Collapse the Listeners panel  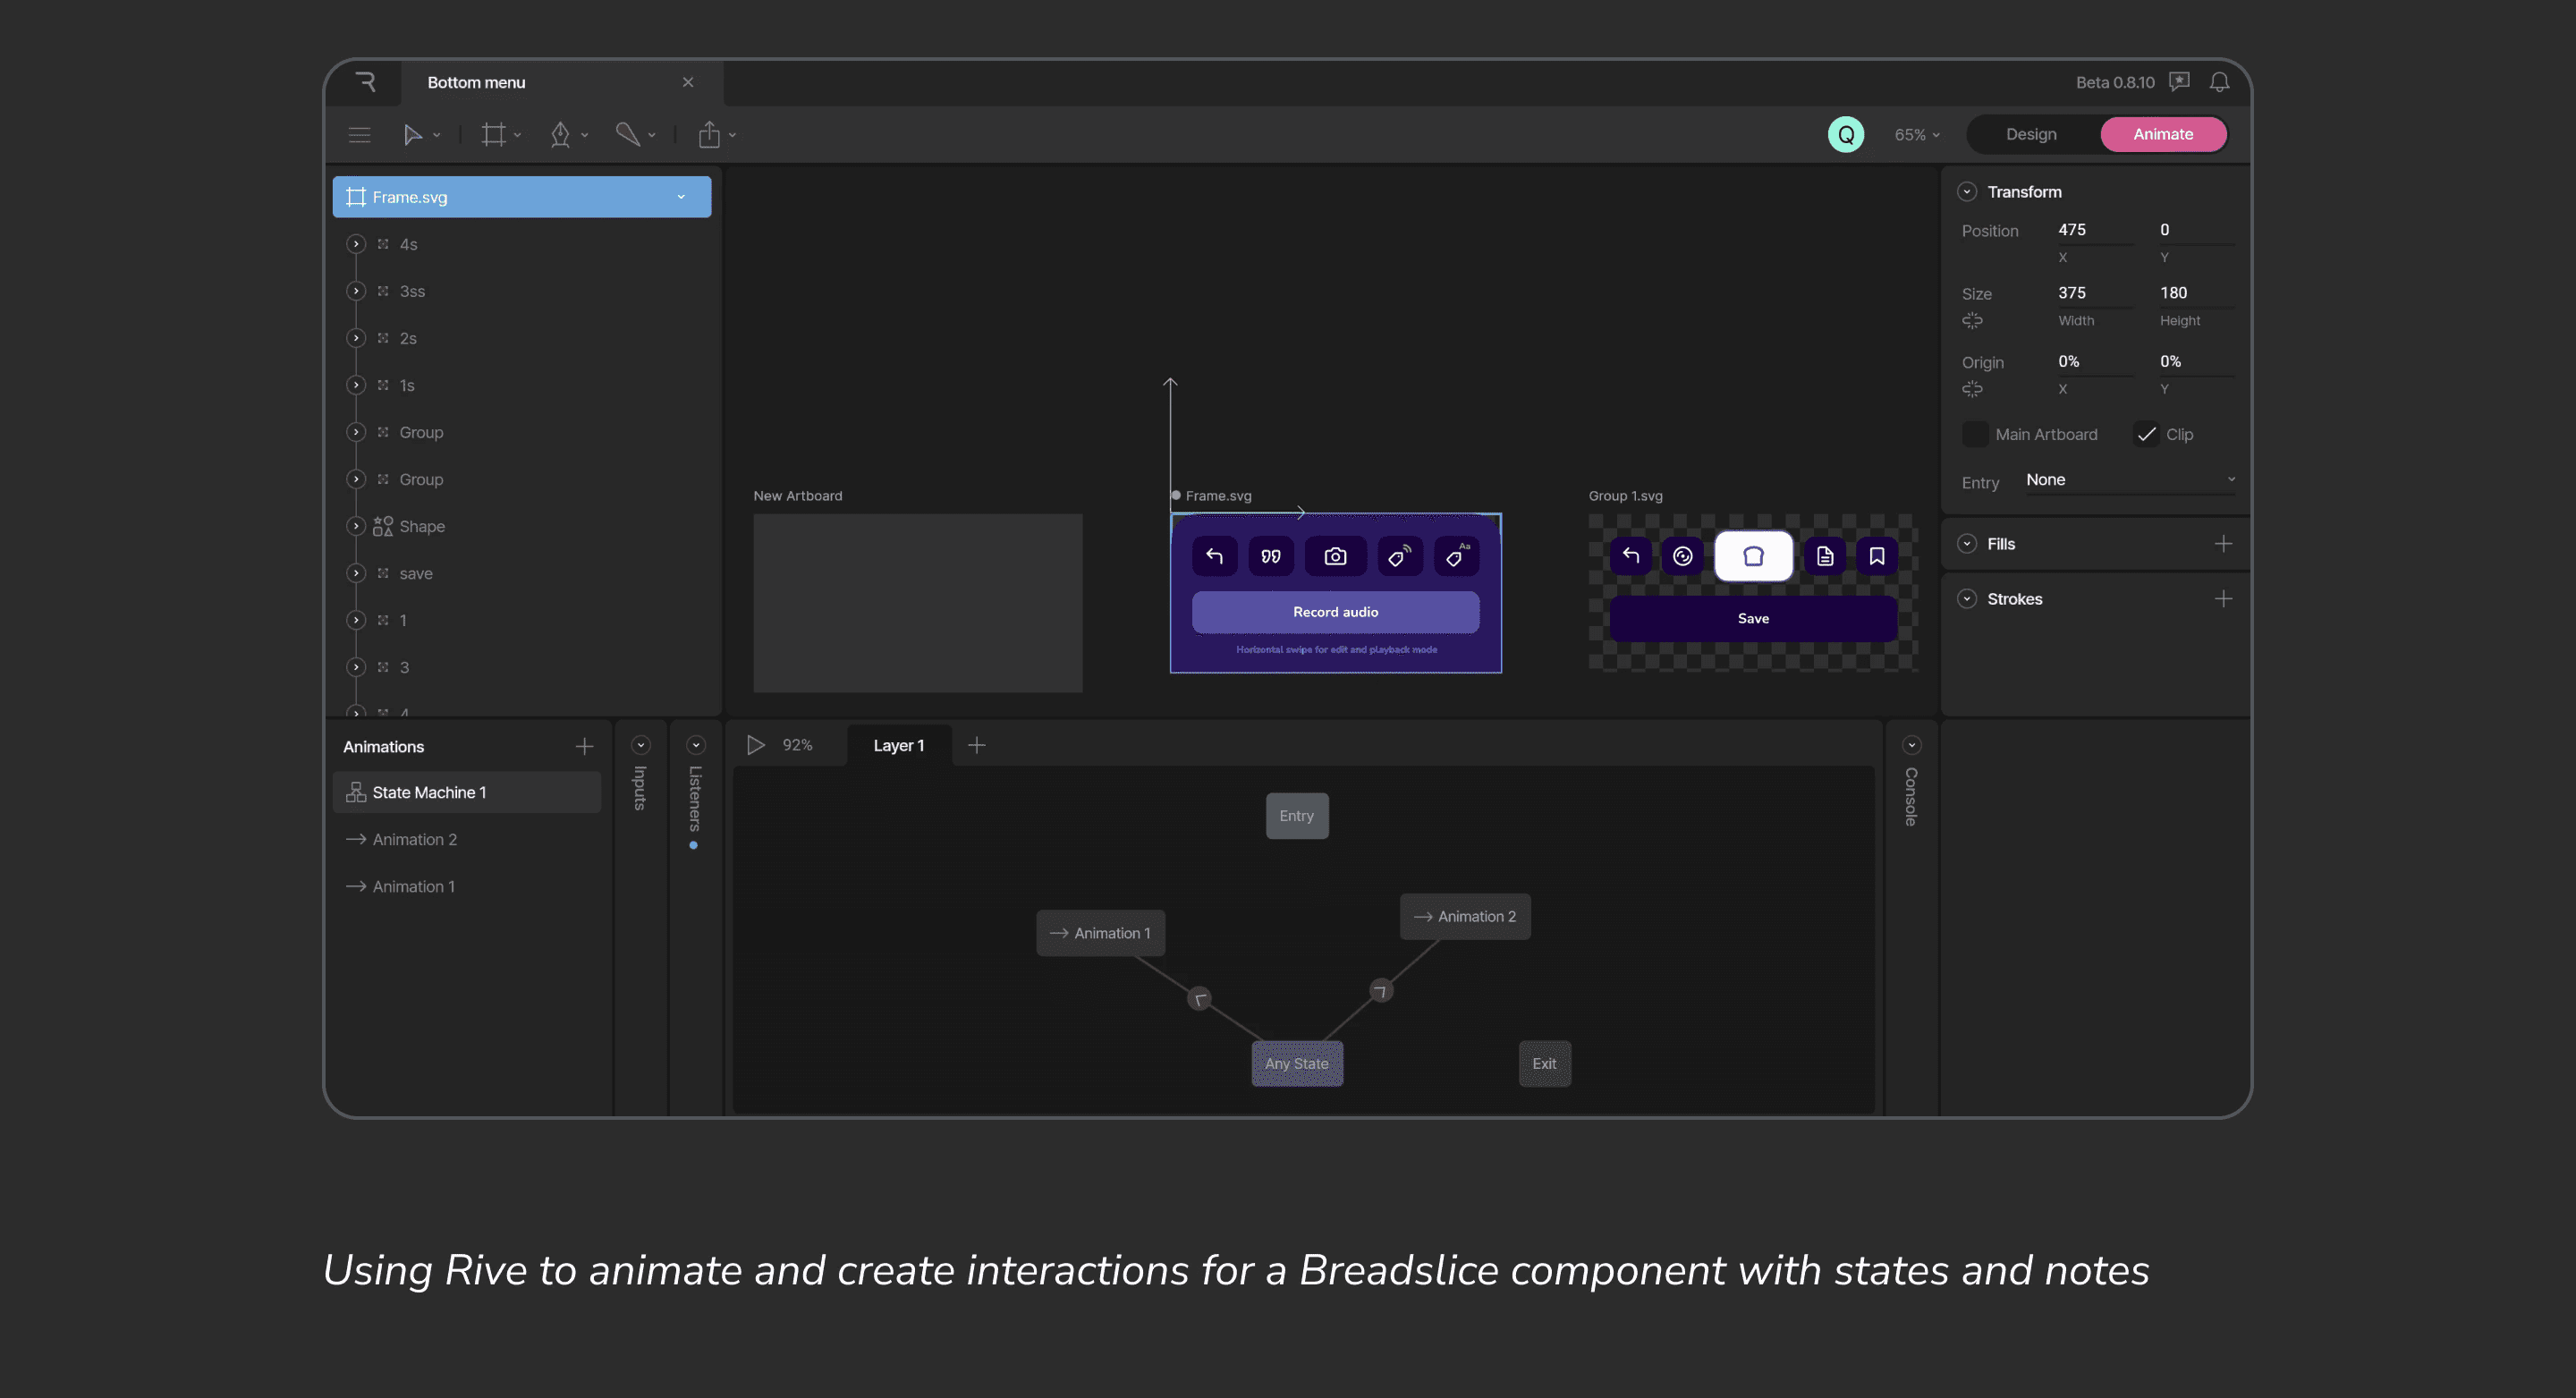tap(696, 745)
